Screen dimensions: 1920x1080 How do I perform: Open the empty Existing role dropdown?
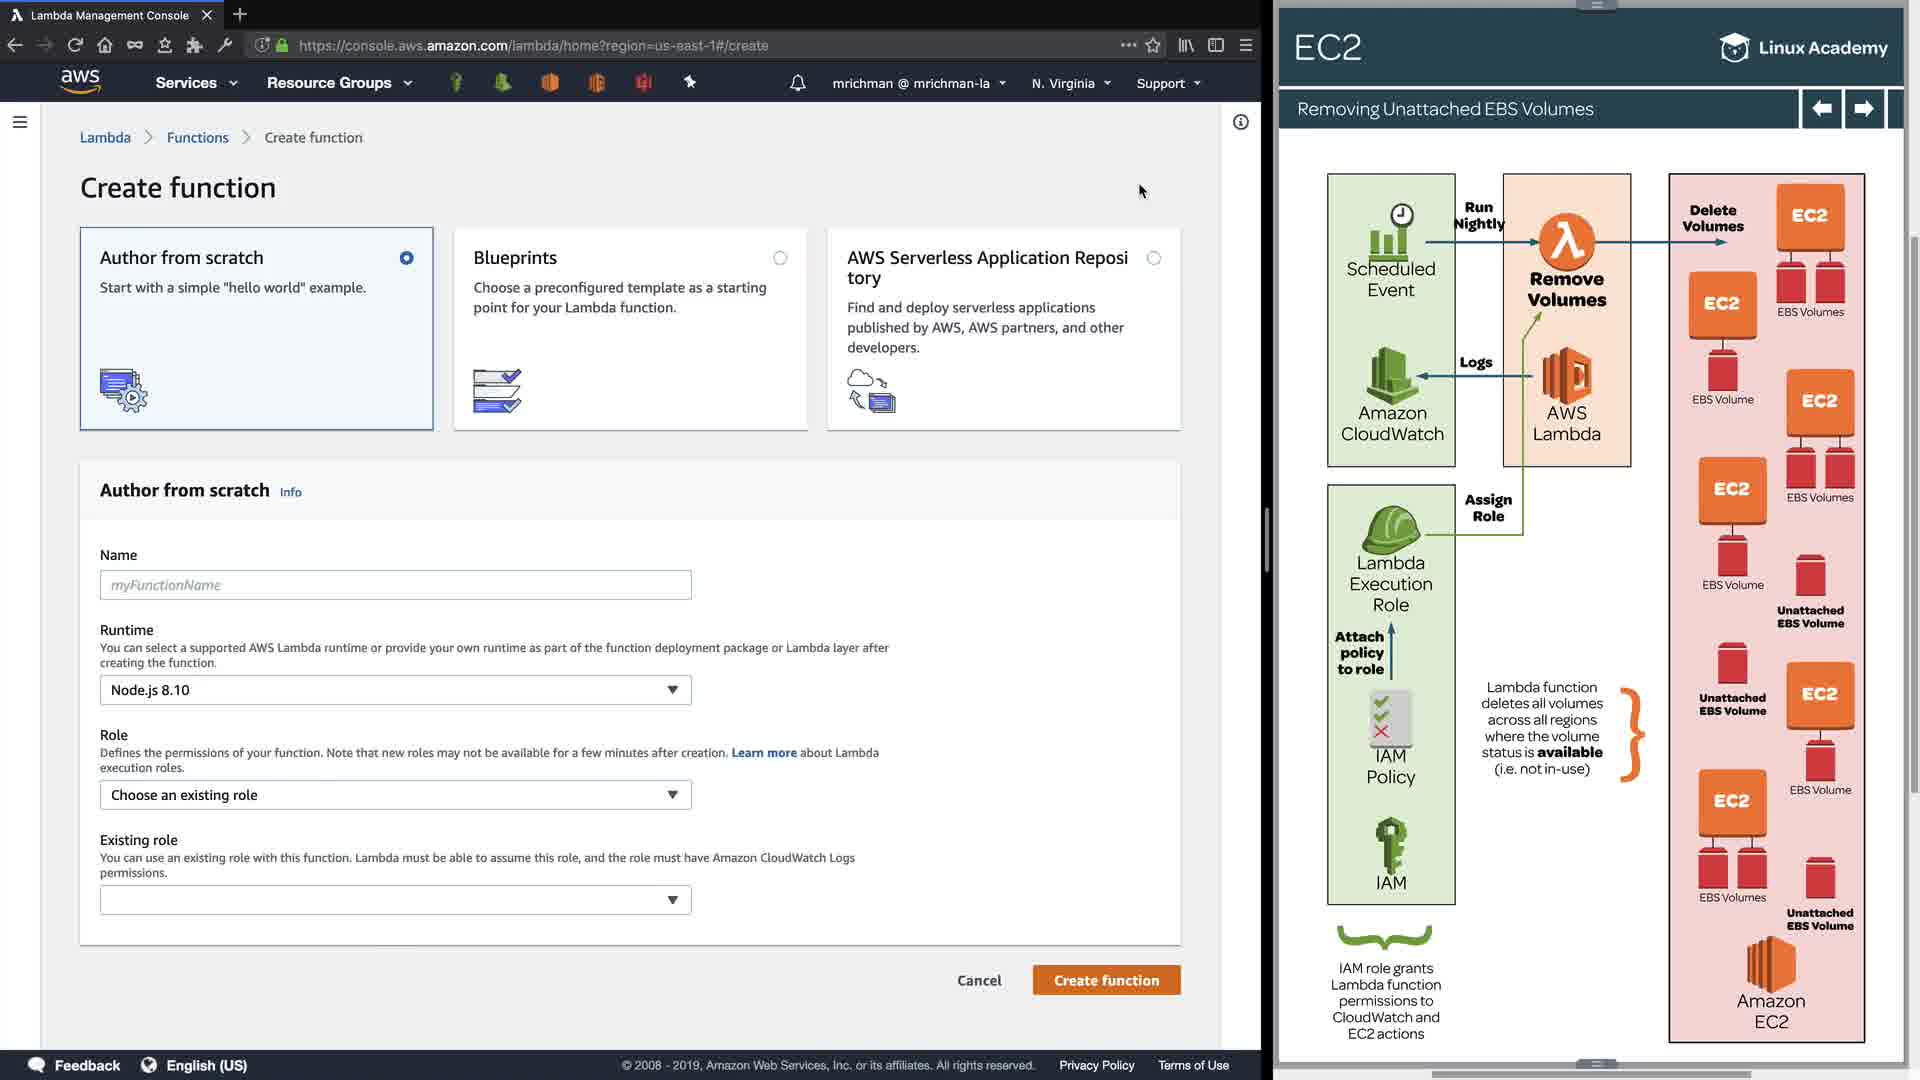(x=395, y=900)
